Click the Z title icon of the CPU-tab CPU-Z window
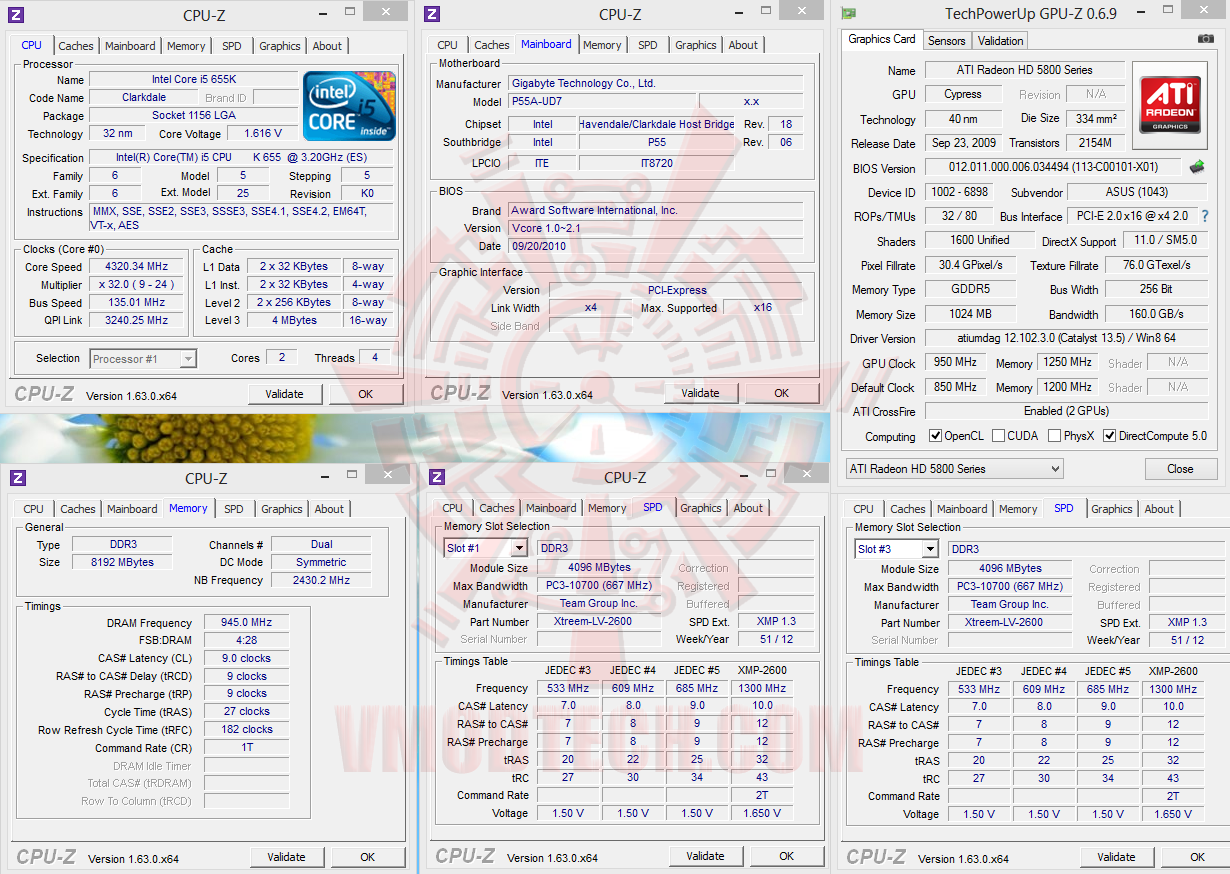 pos(17,14)
